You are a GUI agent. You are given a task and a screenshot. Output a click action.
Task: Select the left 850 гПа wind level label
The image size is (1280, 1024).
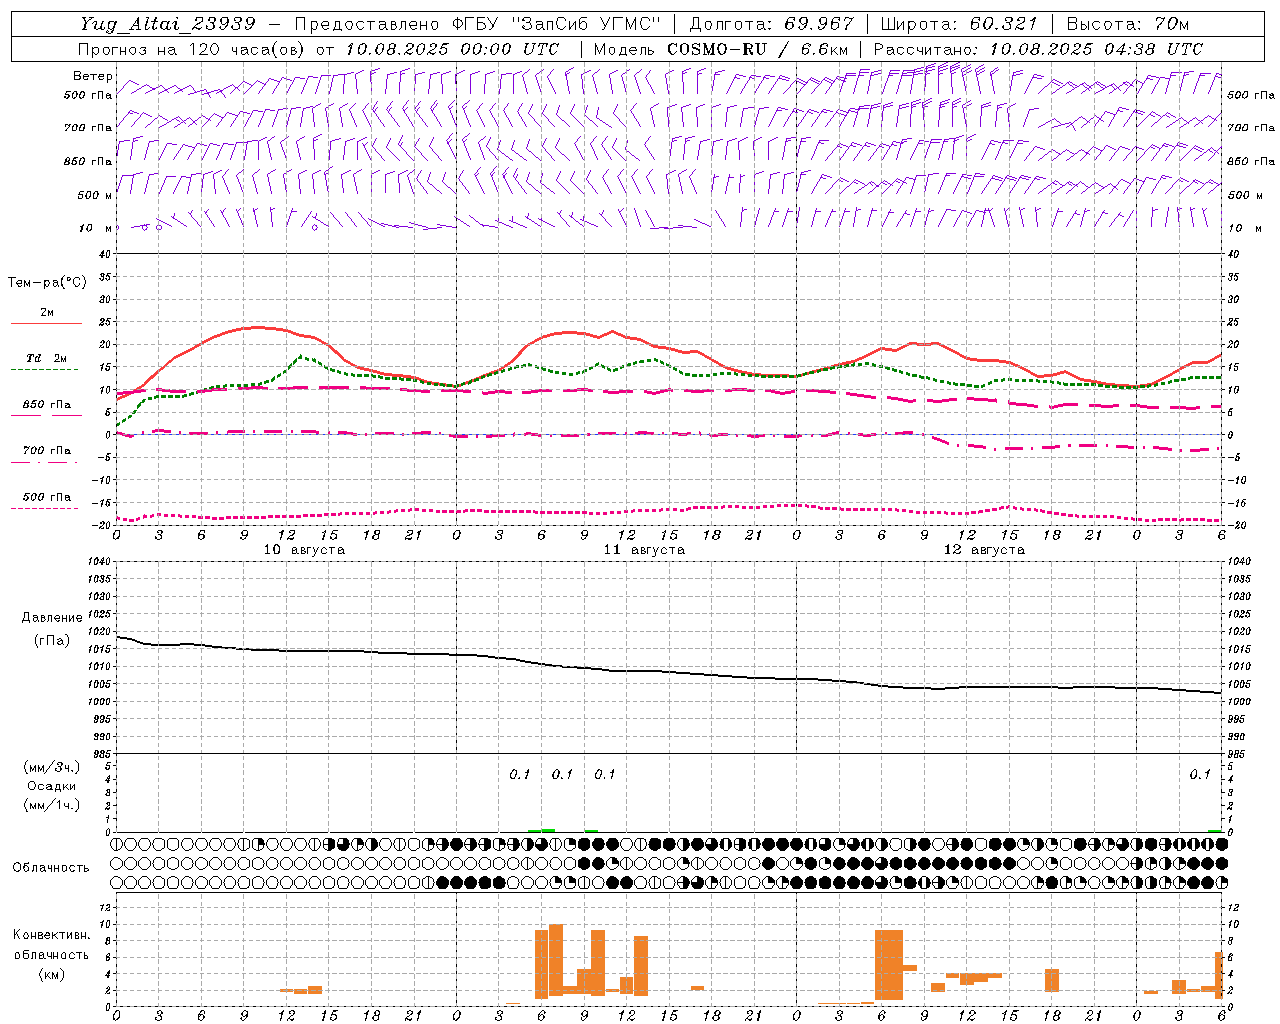coord(88,161)
